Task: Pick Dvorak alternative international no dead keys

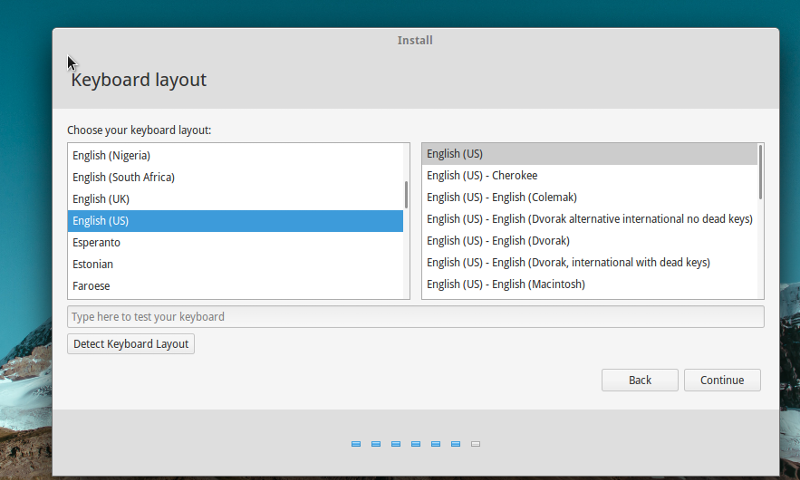Action: click(589, 219)
